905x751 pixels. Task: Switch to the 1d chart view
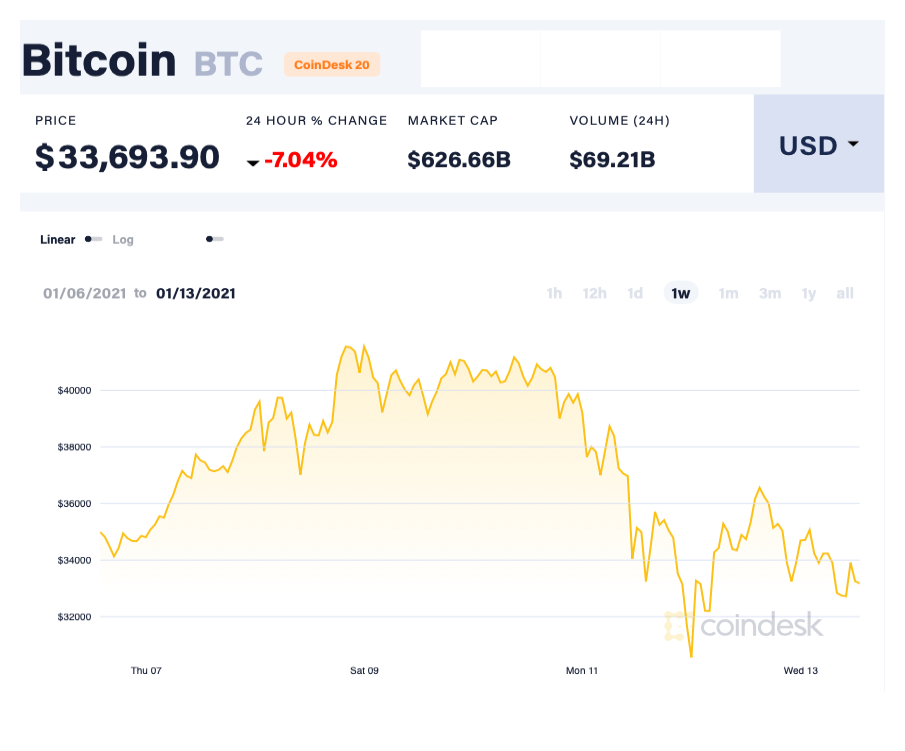point(634,293)
